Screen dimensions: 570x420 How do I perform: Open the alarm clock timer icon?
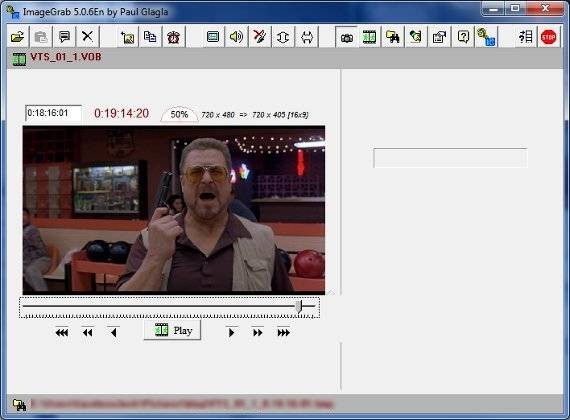coord(173,37)
